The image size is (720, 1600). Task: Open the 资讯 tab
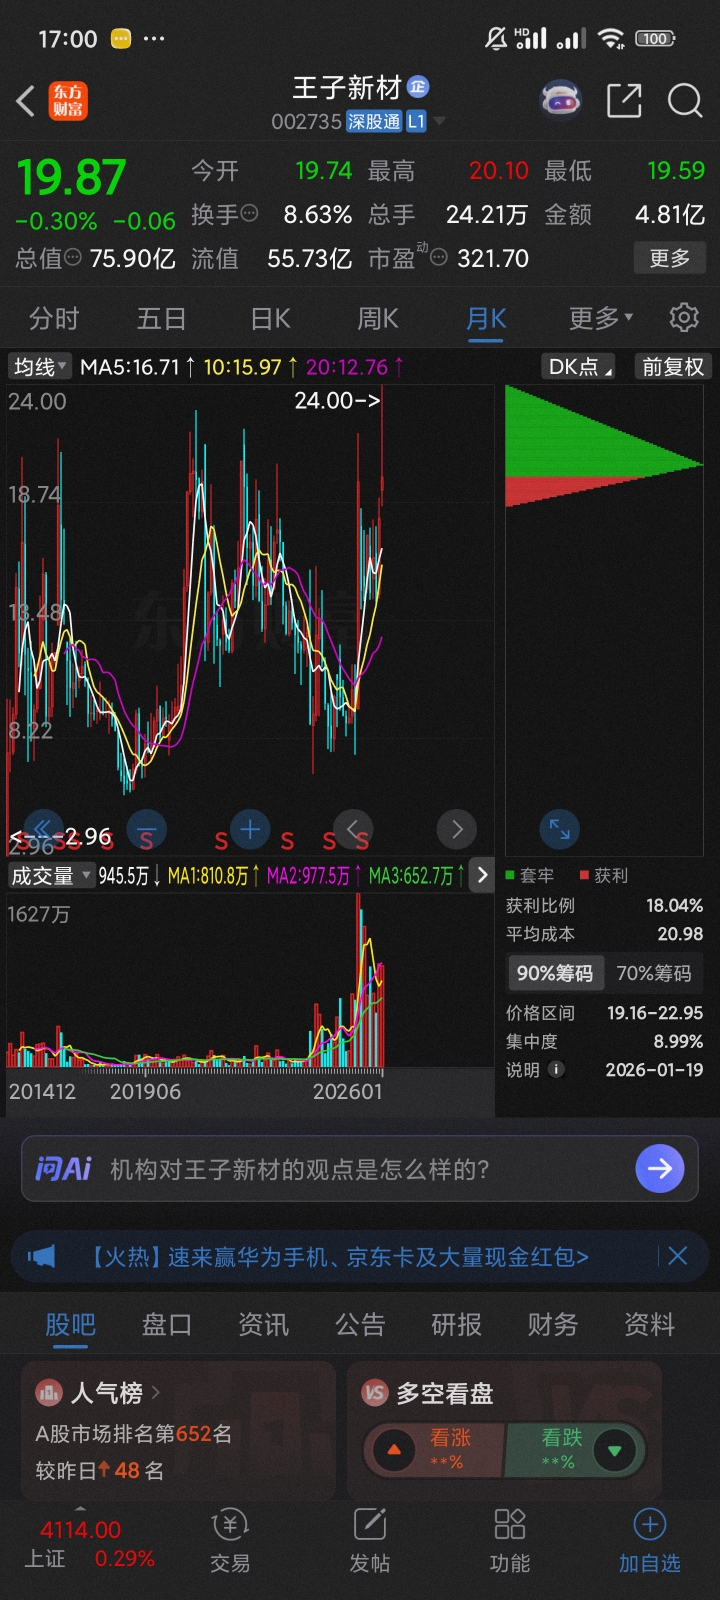pos(263,1324)
